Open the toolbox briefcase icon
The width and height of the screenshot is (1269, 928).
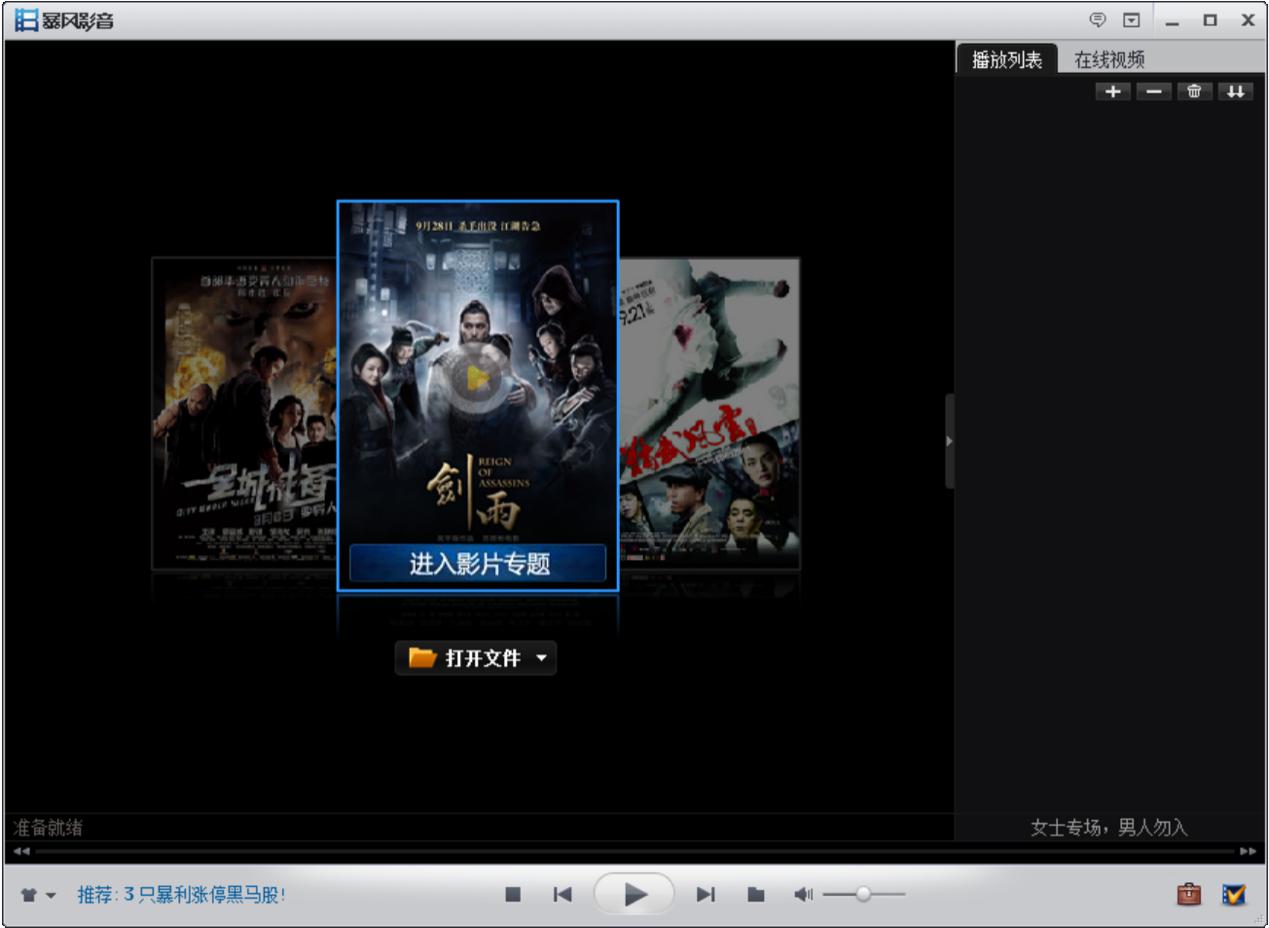pos(1189,894)
